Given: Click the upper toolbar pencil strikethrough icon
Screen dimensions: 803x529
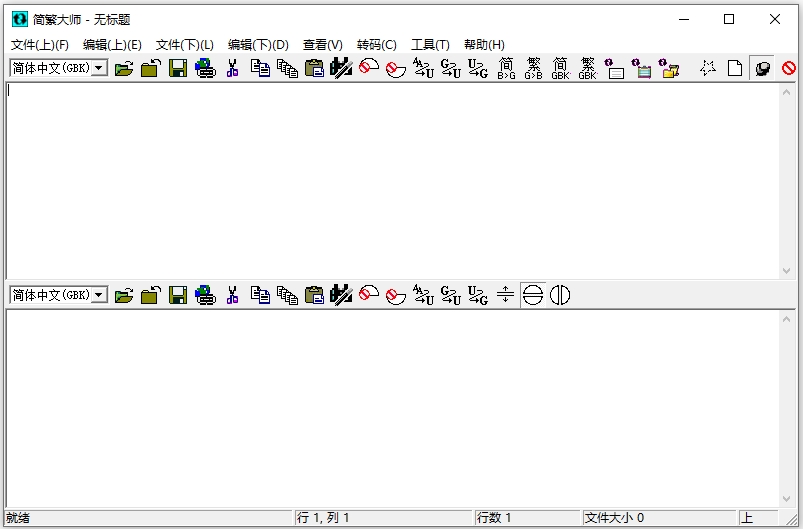Looking at the screenshot, I should 341,68.
